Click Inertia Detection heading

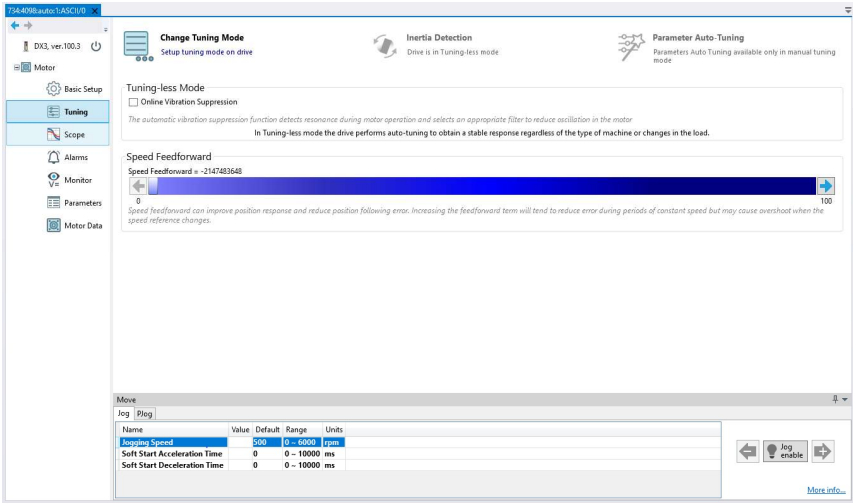coord(439,38)
